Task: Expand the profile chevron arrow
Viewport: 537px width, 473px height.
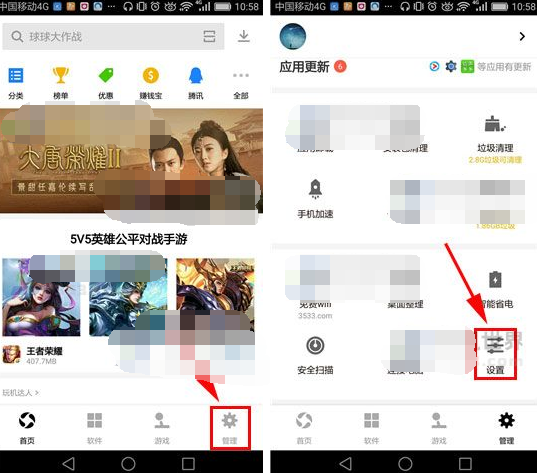Action: point(522,36)
